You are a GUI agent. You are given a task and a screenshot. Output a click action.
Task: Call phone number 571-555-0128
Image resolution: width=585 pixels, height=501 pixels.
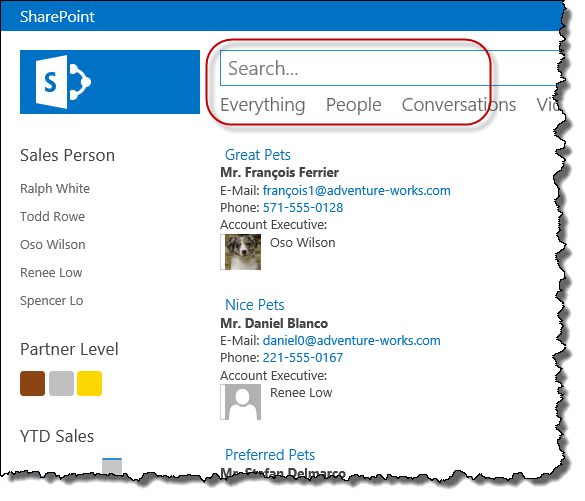pos(303,207)
